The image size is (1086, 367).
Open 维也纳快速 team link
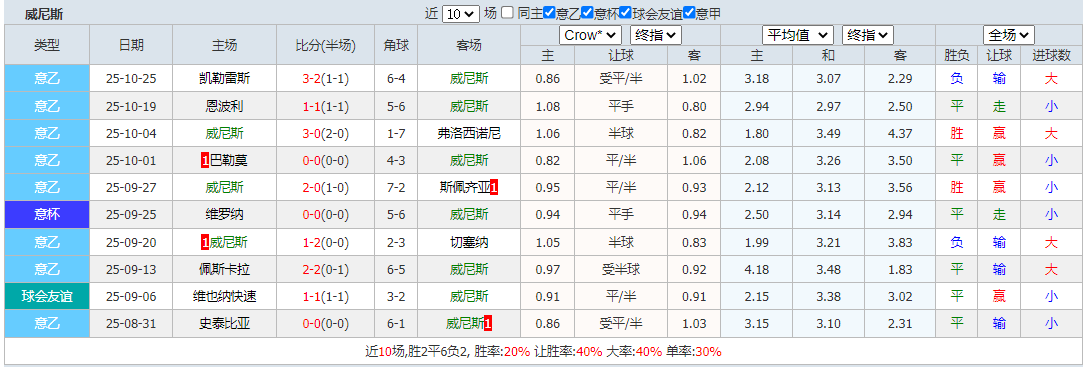[224, 296]
